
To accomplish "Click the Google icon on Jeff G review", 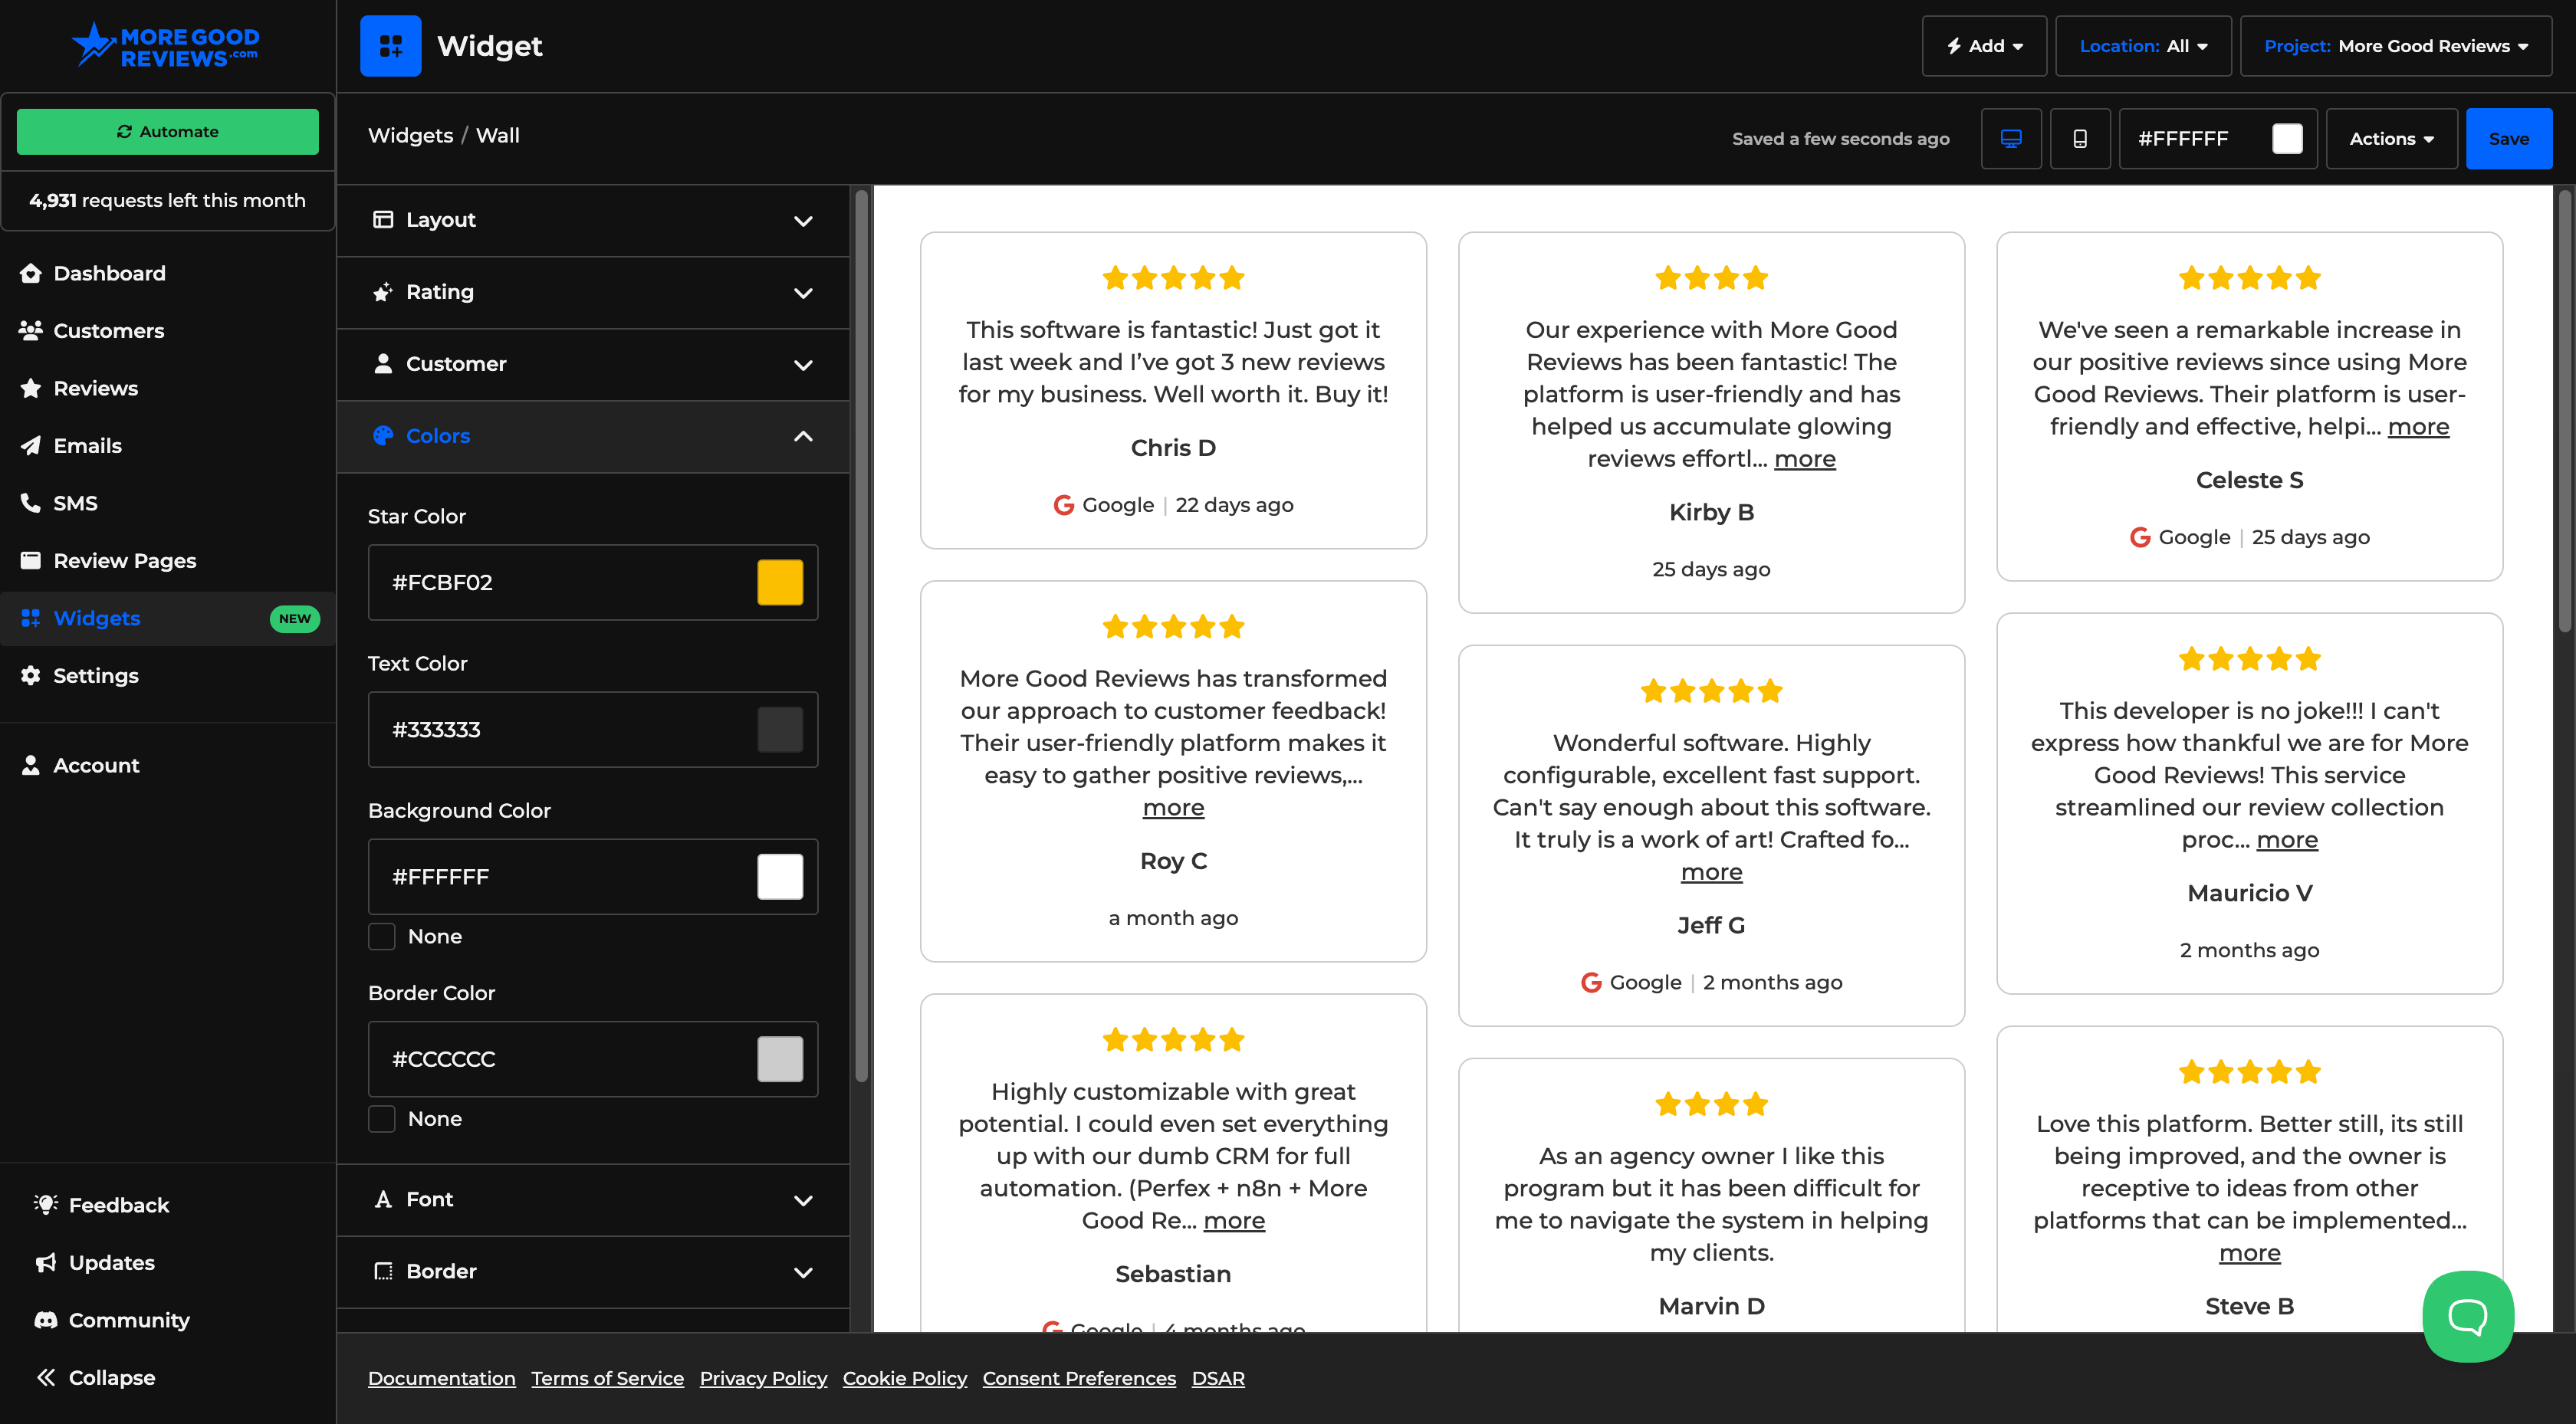I will [x=1591, y=982].
